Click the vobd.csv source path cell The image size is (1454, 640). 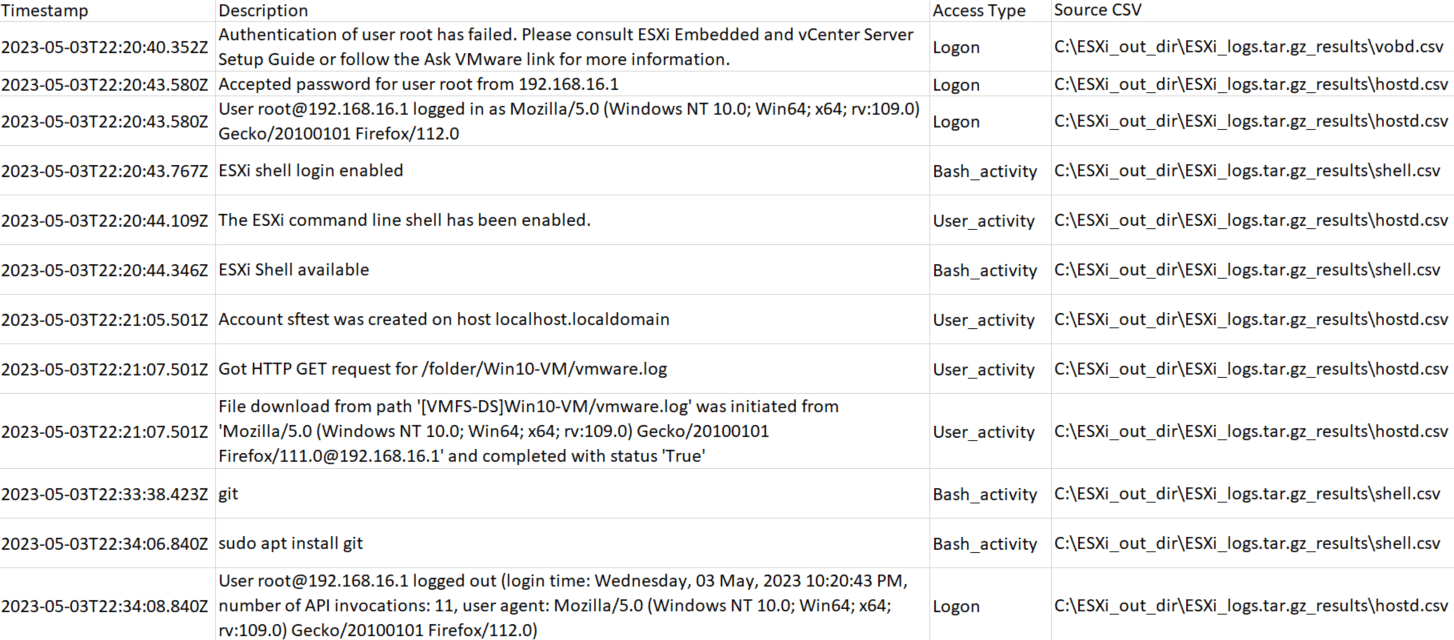point(1250,47)
